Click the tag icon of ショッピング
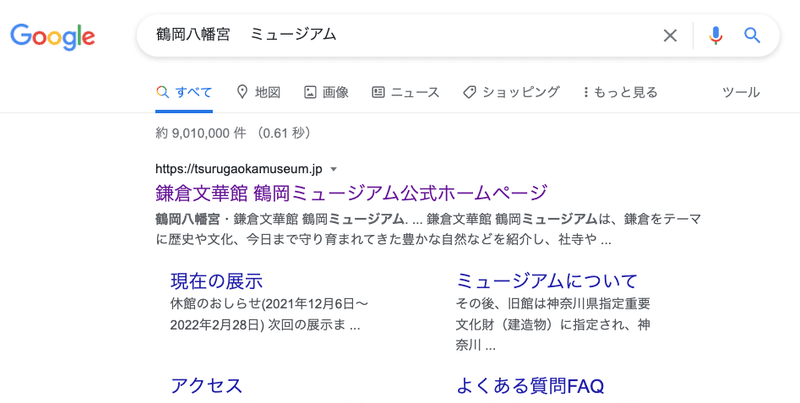 [x=469, y=92]
